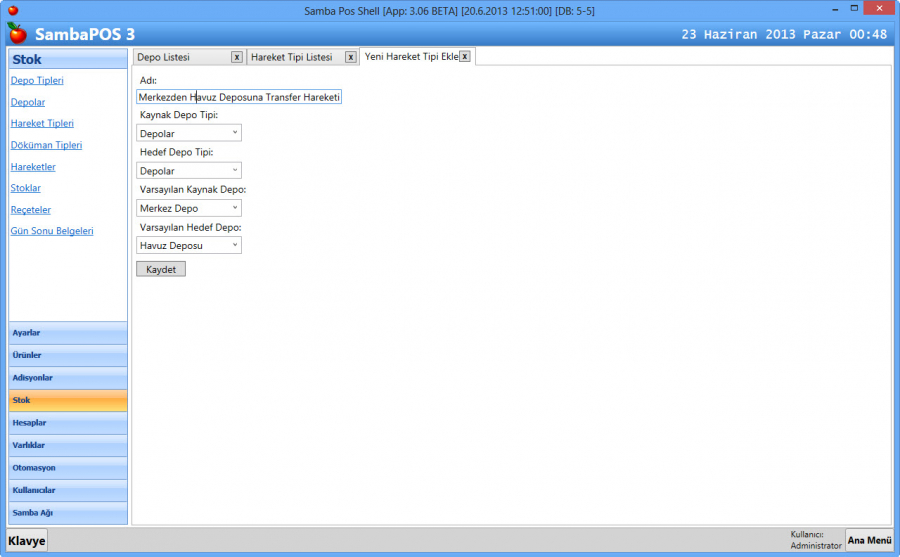Open the Reçeteler link
Viewport: 900px width, 557px height.
pyautogui.click(x=30, y=210)
